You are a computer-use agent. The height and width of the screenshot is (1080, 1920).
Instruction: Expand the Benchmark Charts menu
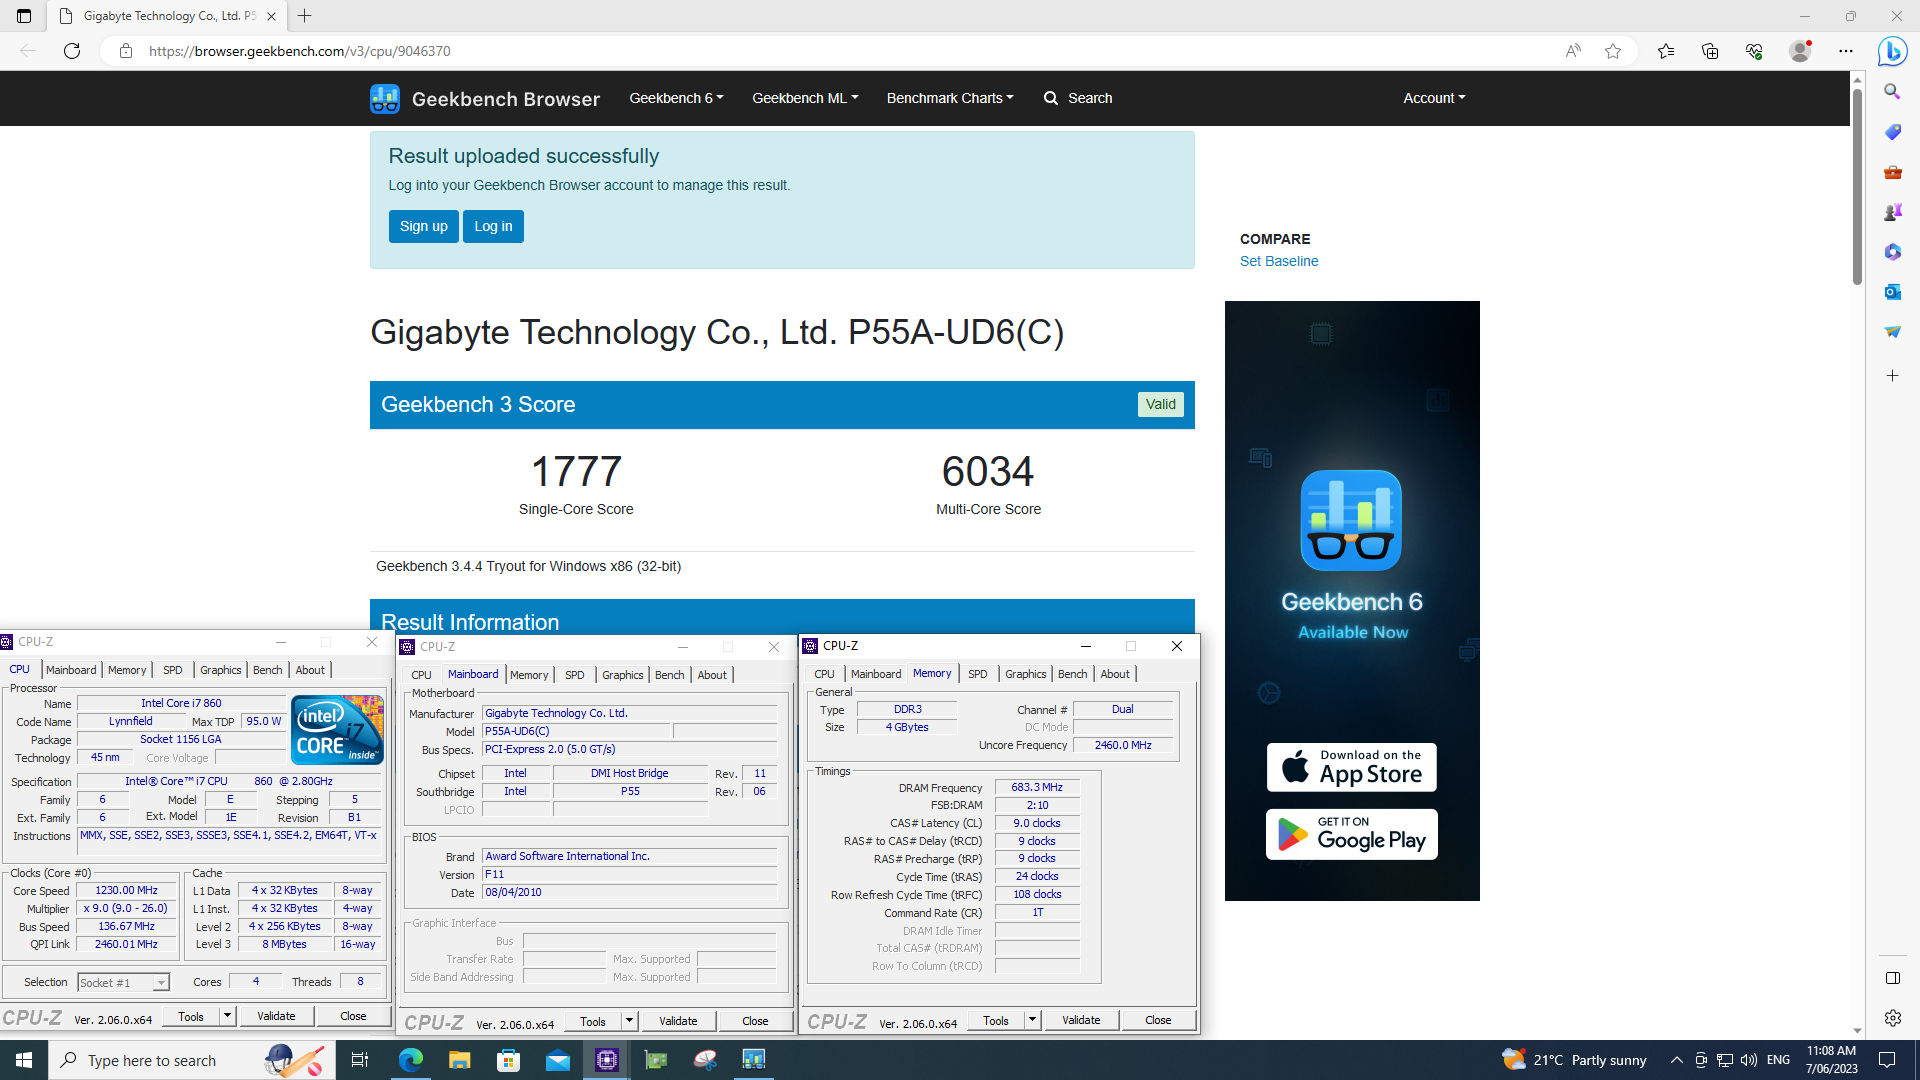tap(950, 98)
